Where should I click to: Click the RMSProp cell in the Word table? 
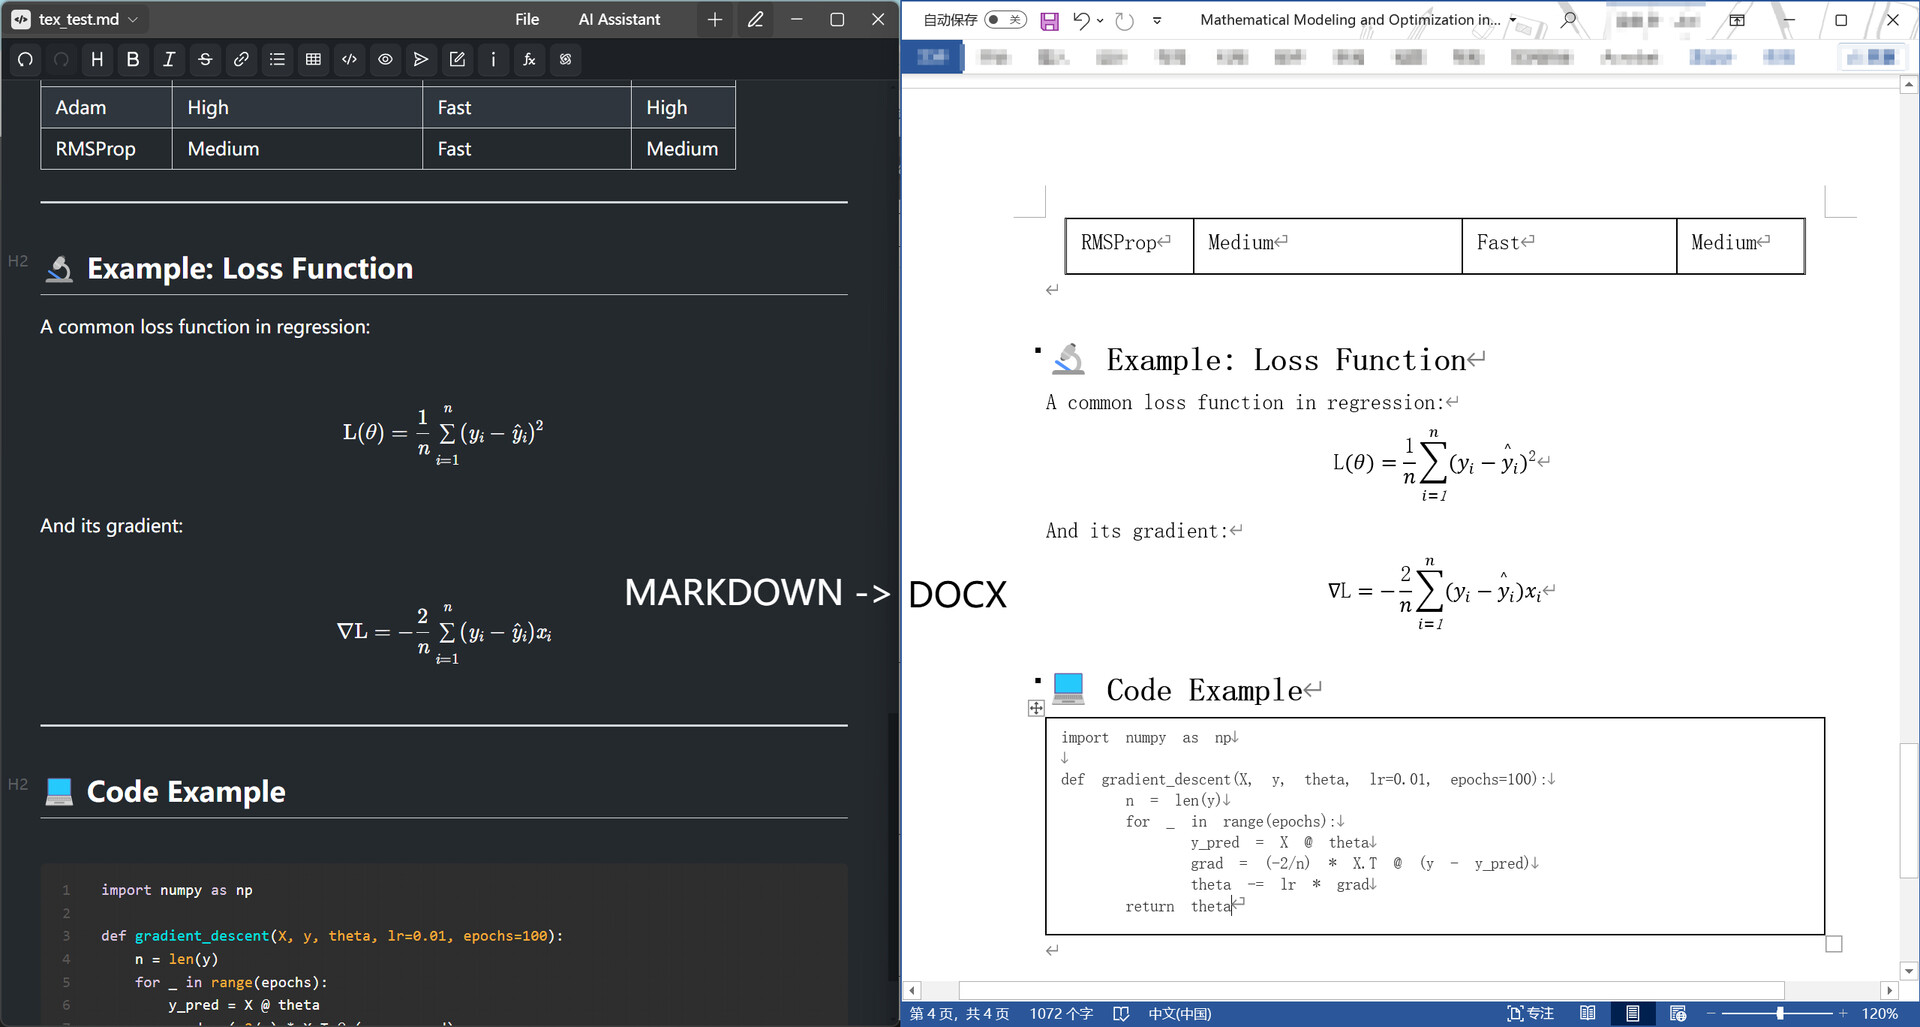(x=1129, y=246)
